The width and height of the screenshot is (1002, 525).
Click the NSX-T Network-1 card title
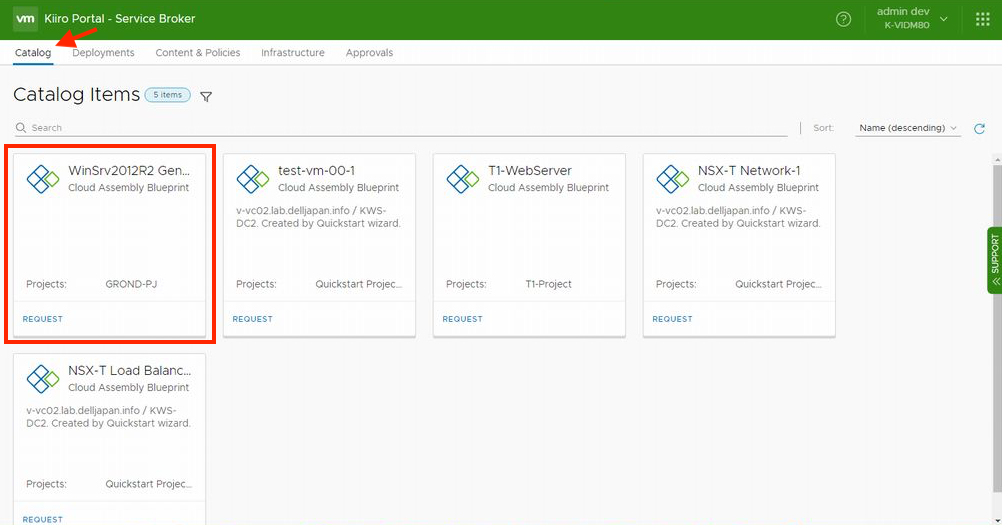click(749, 171)
